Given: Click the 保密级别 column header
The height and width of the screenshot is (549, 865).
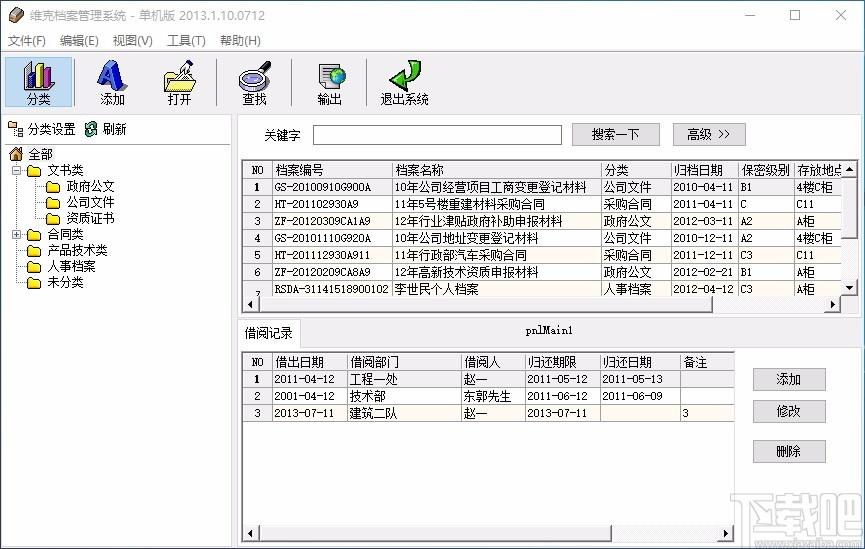Looking at the screenshot, I should coord(766,170).
